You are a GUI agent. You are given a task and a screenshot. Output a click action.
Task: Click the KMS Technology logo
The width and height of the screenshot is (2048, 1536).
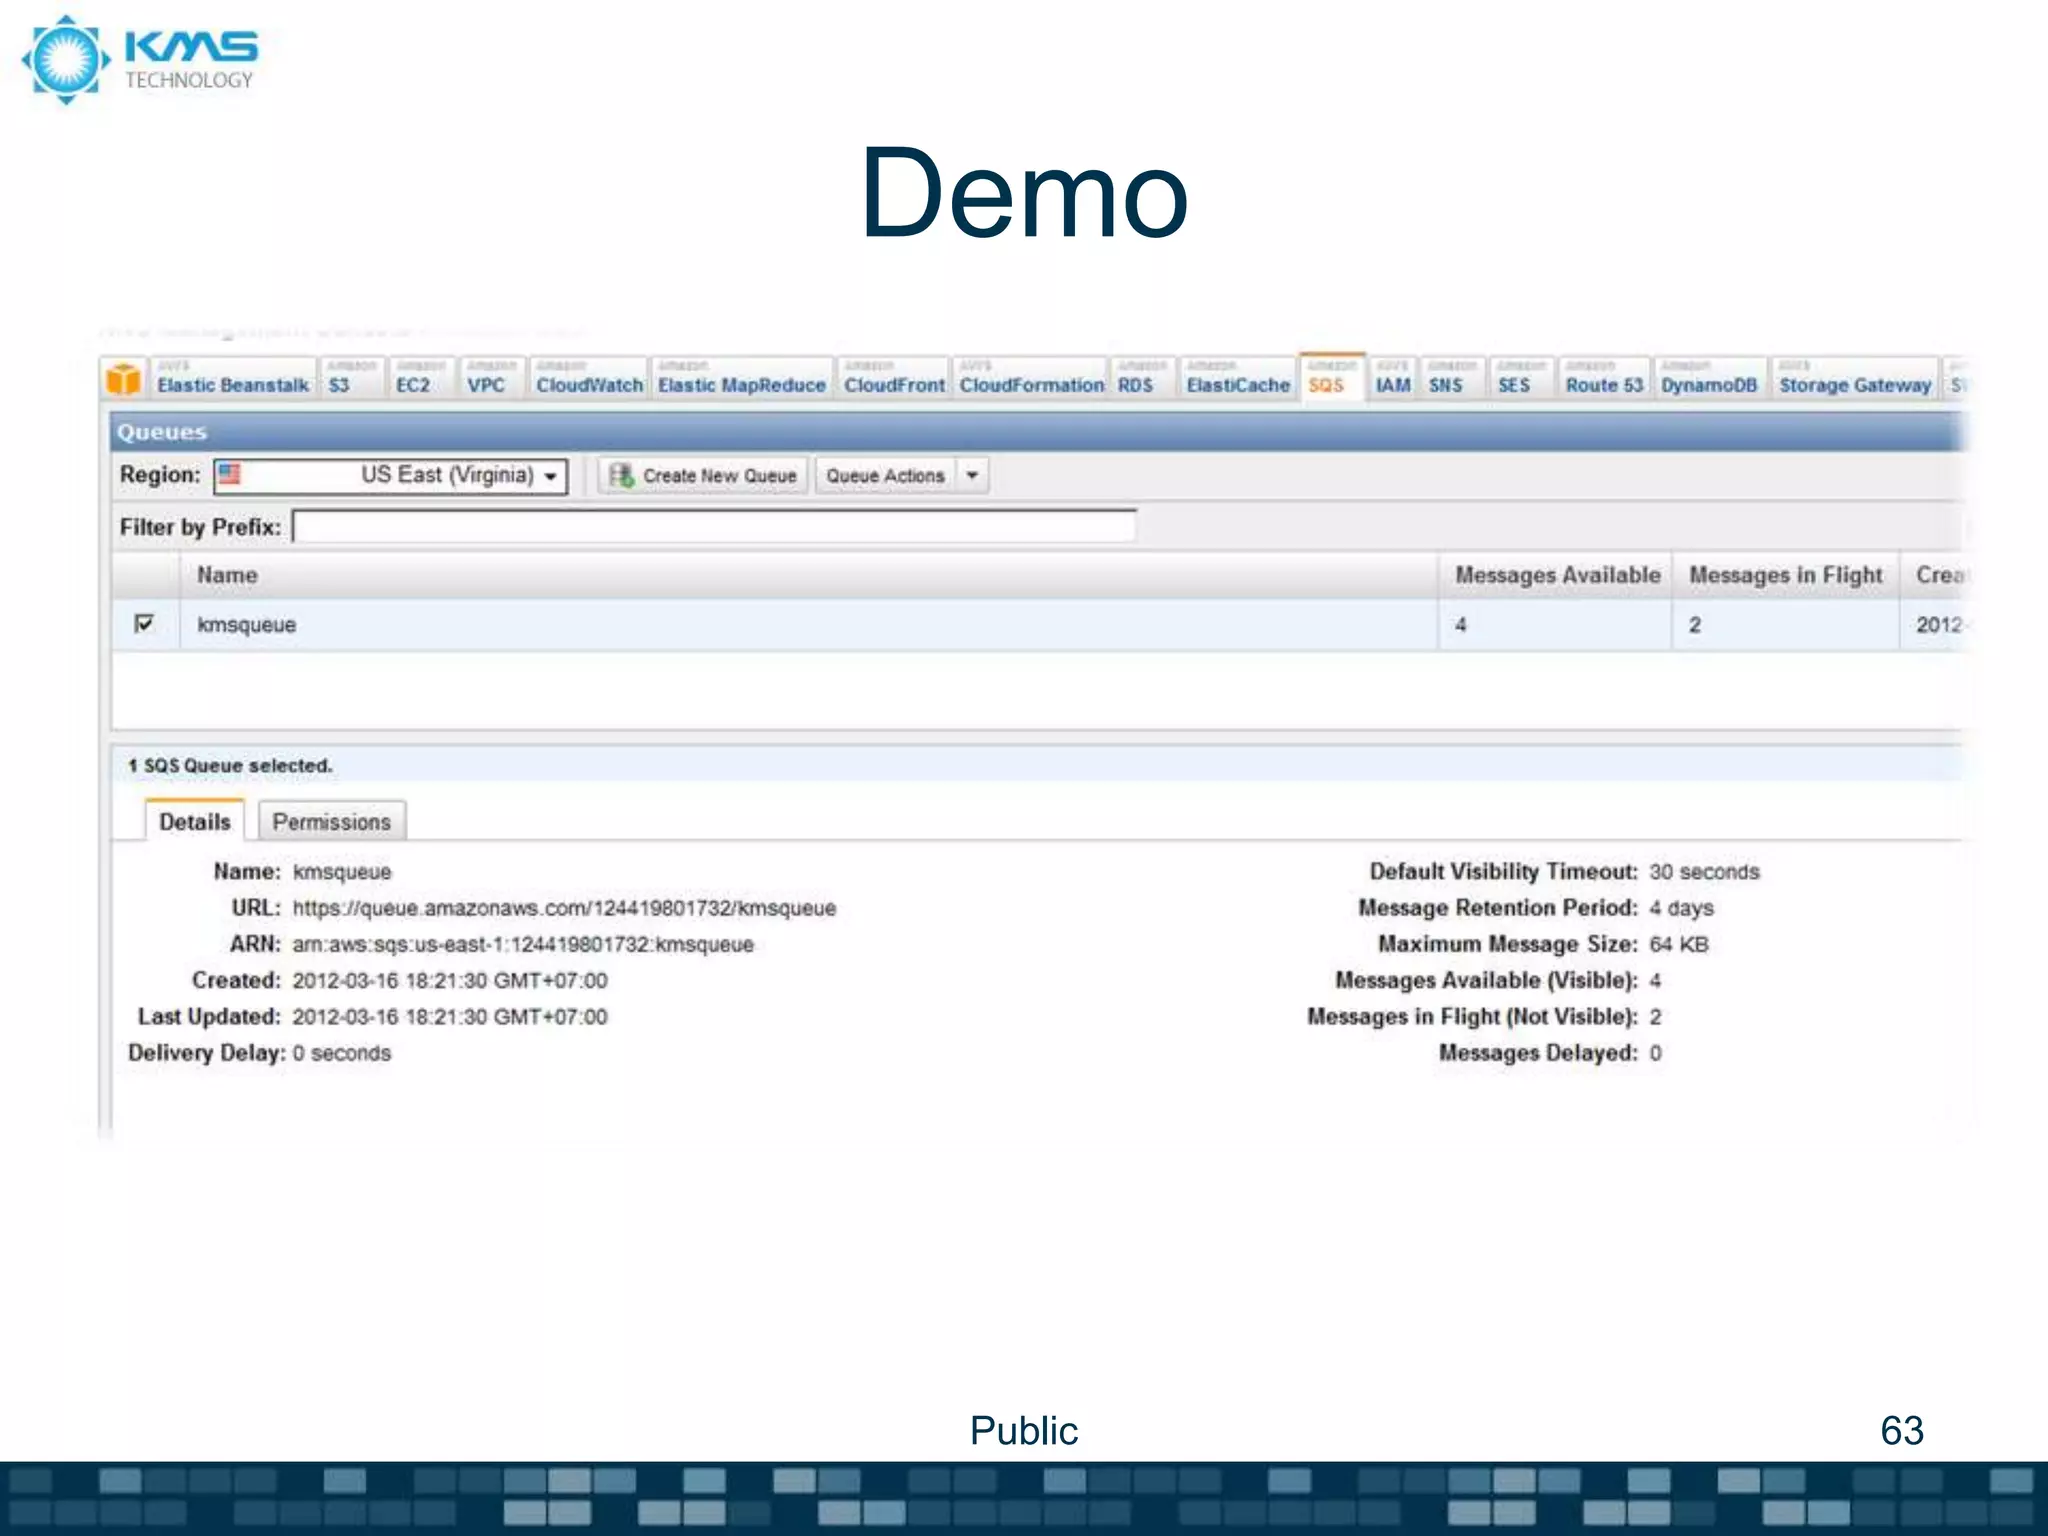pyautogui.click(x=140, y=59)
